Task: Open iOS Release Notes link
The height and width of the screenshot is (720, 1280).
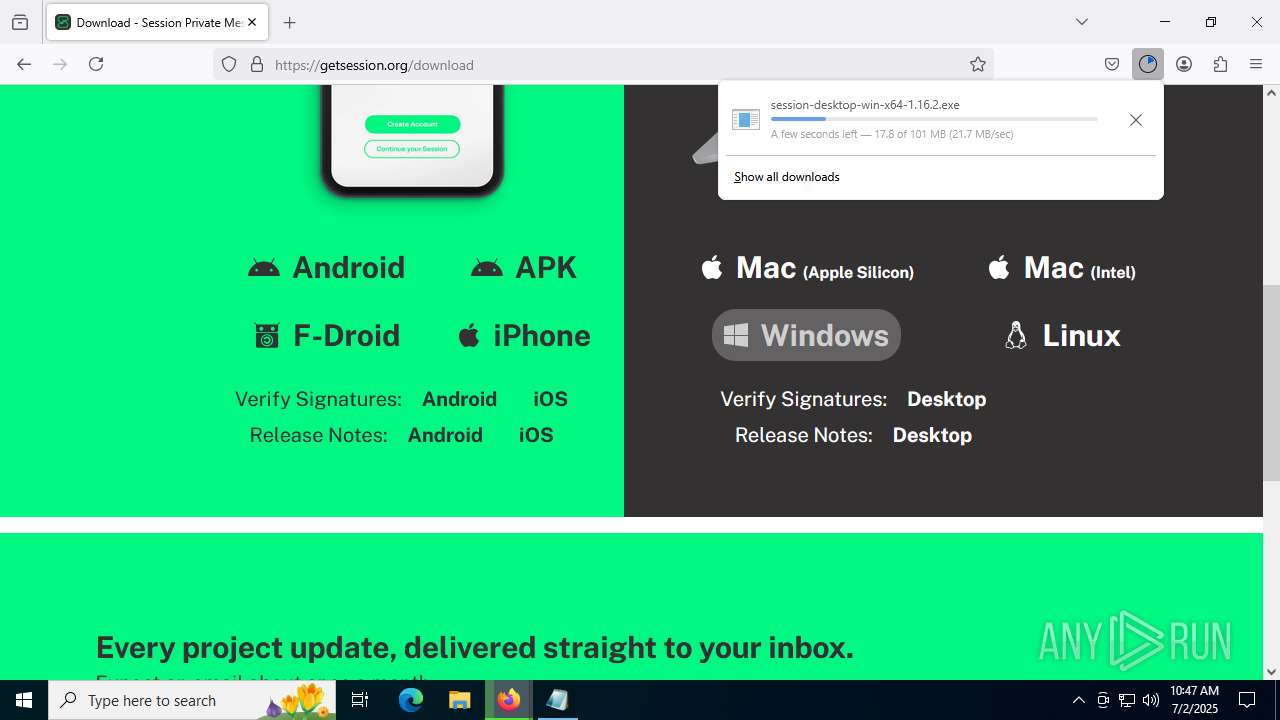Action: [536, 435]
